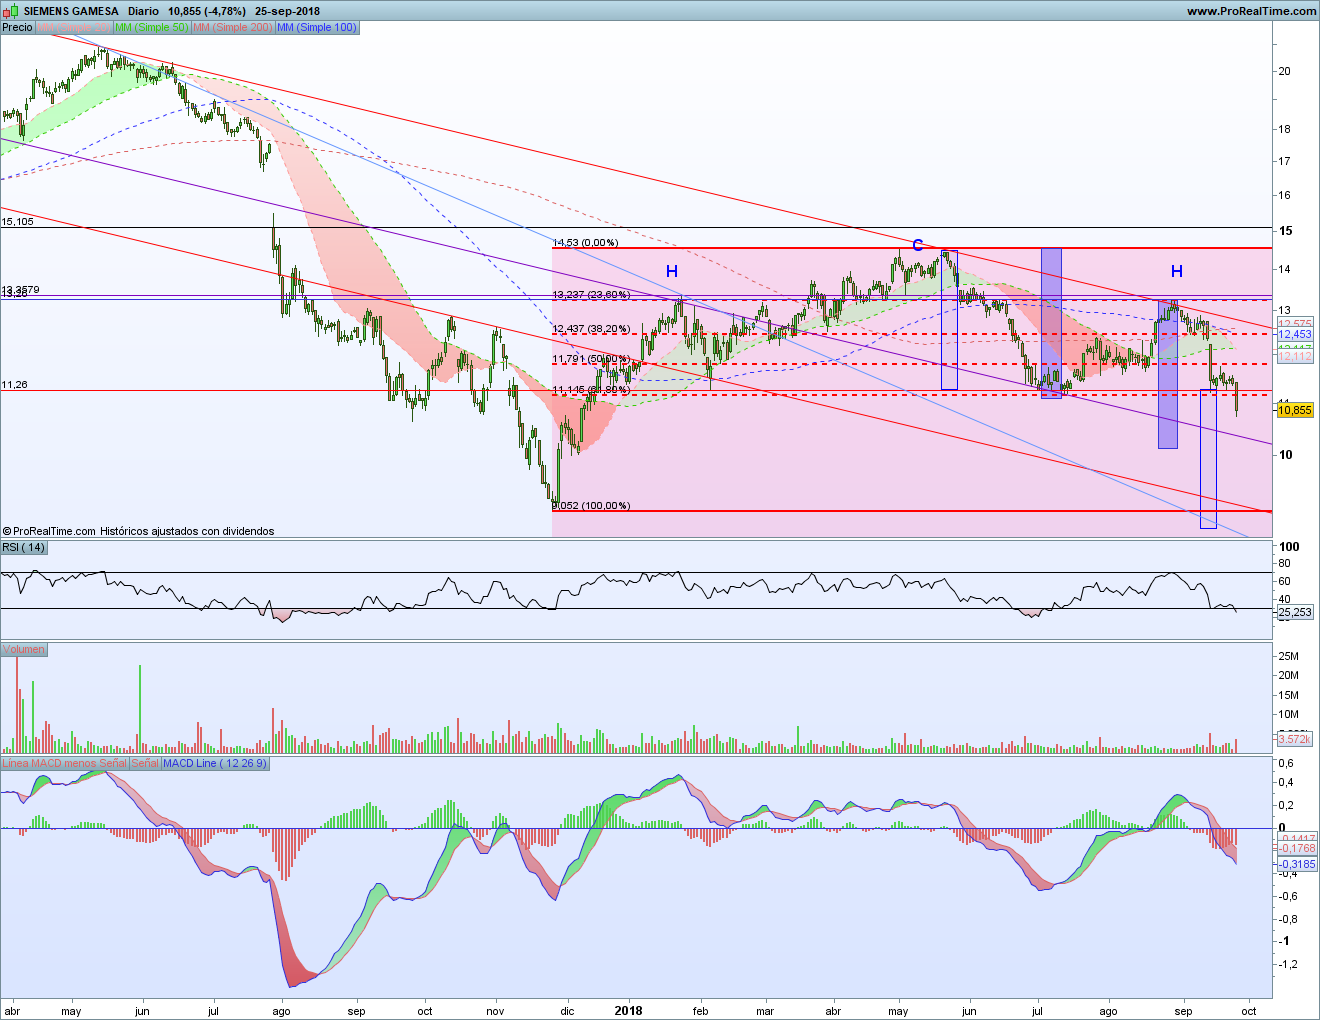
Task: Select the left blue H annotation
Action: tap(672, 271)
